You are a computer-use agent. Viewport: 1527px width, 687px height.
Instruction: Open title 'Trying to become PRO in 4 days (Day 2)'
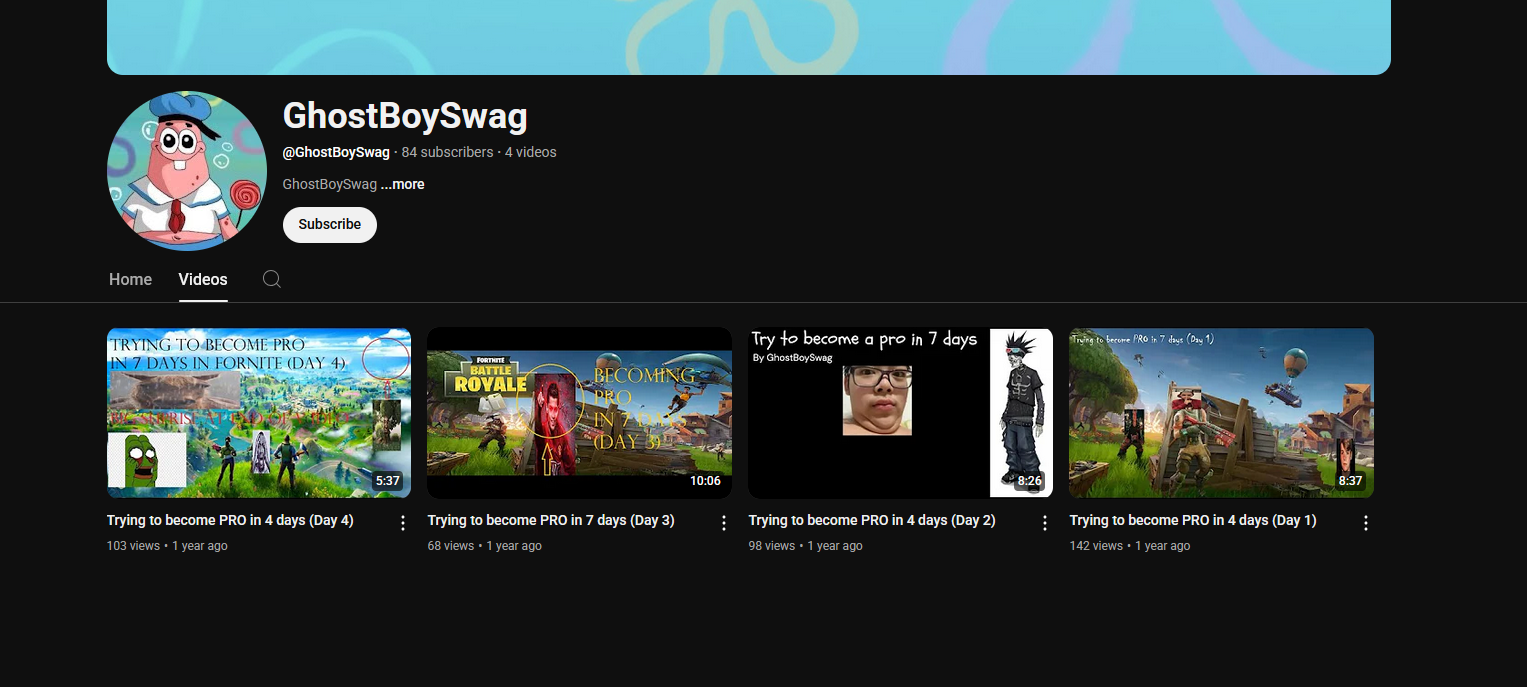(x=872, y=520)
